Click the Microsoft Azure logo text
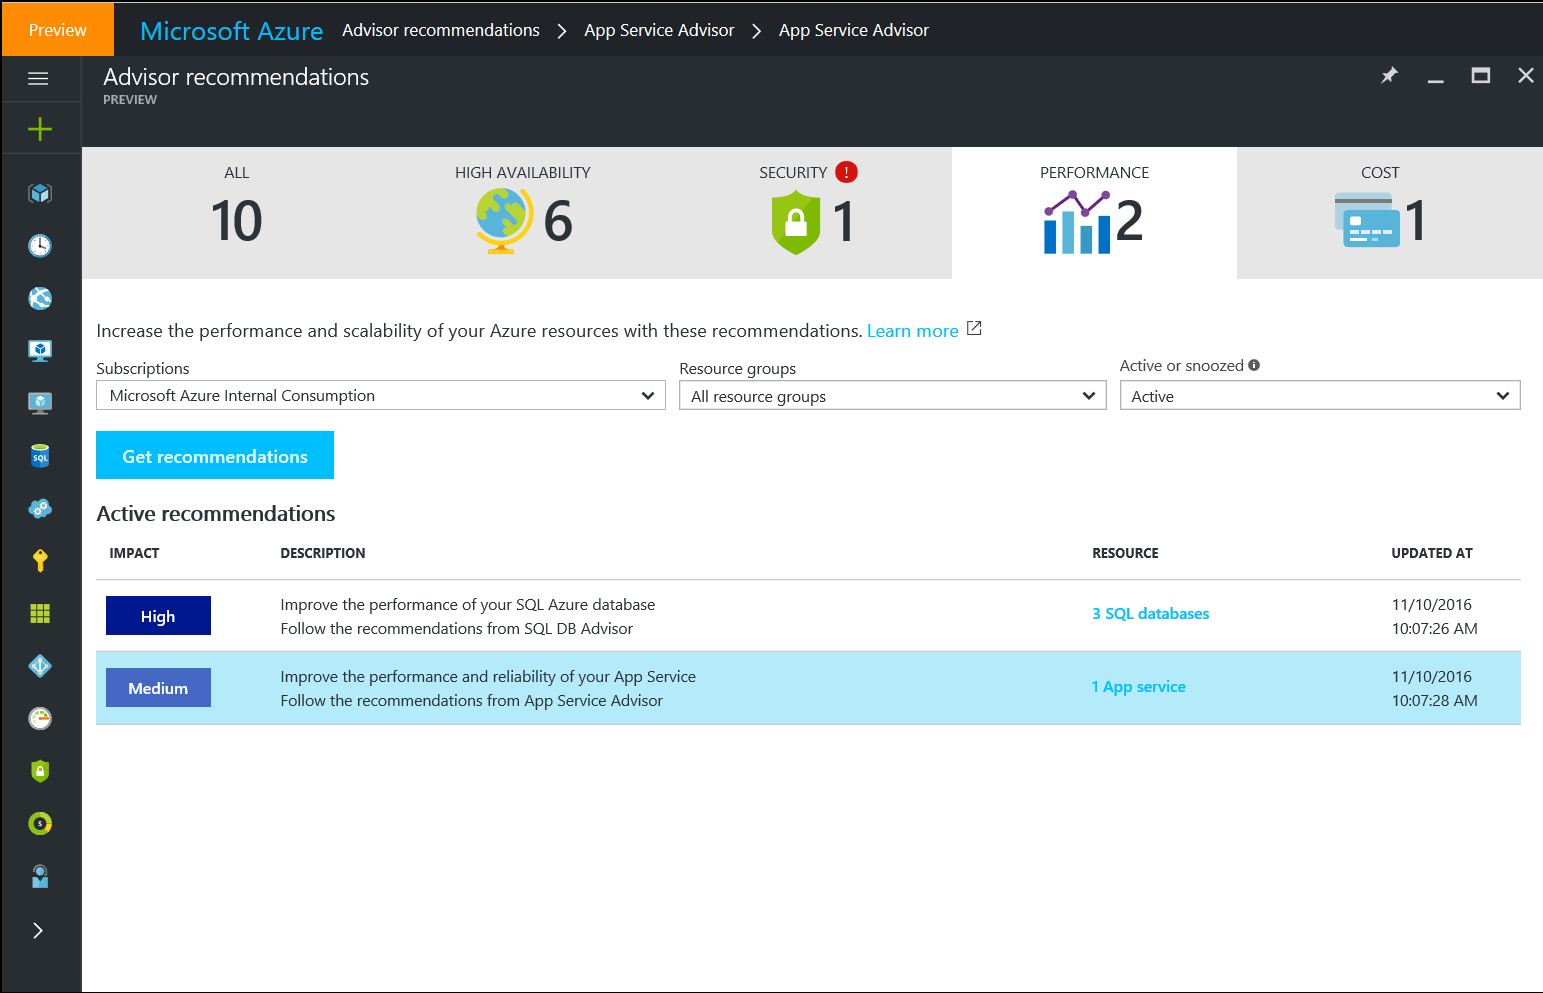1543x993 pixels. tap(232, 30)
